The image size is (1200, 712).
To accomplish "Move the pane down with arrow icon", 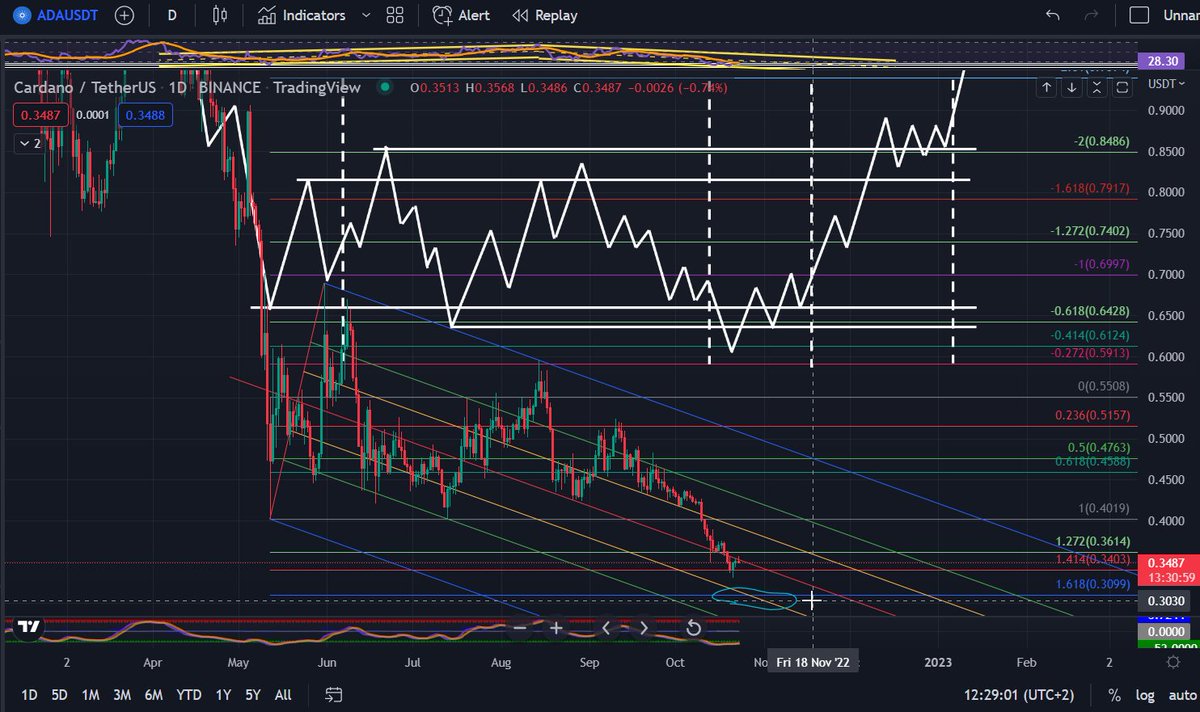I will coord(1071,87).
